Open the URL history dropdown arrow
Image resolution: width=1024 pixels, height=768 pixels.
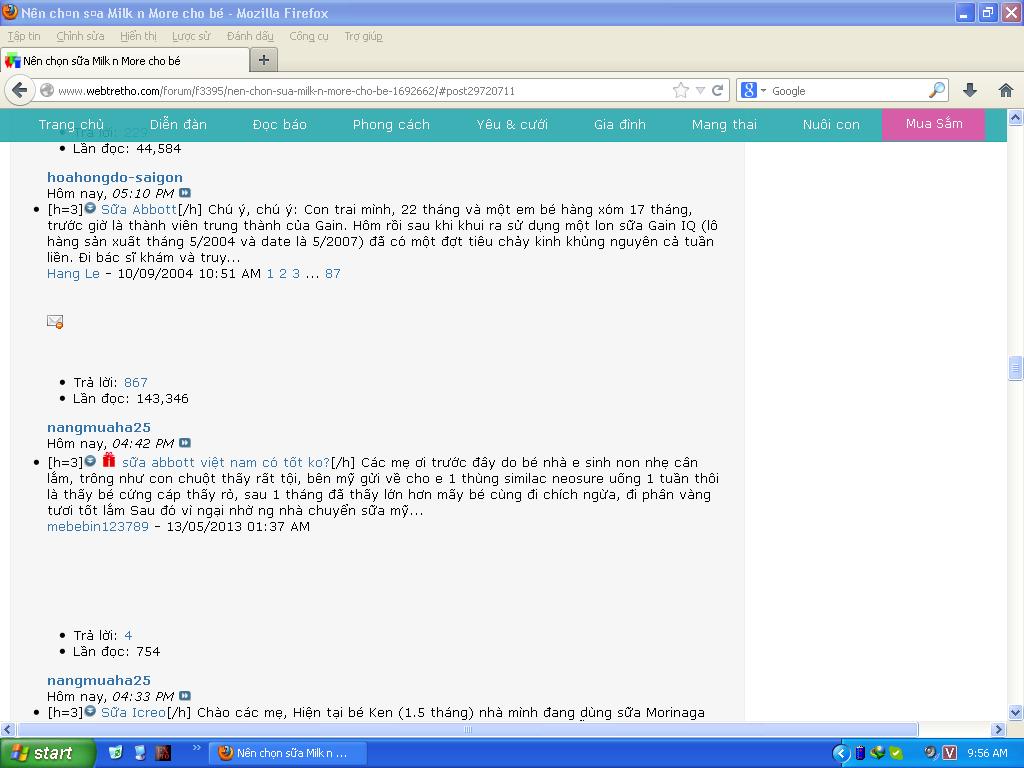(x=700, y=90)
